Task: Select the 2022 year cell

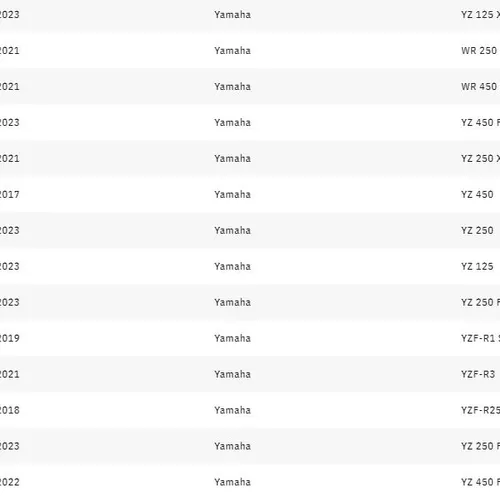Action: pos(10,482)
